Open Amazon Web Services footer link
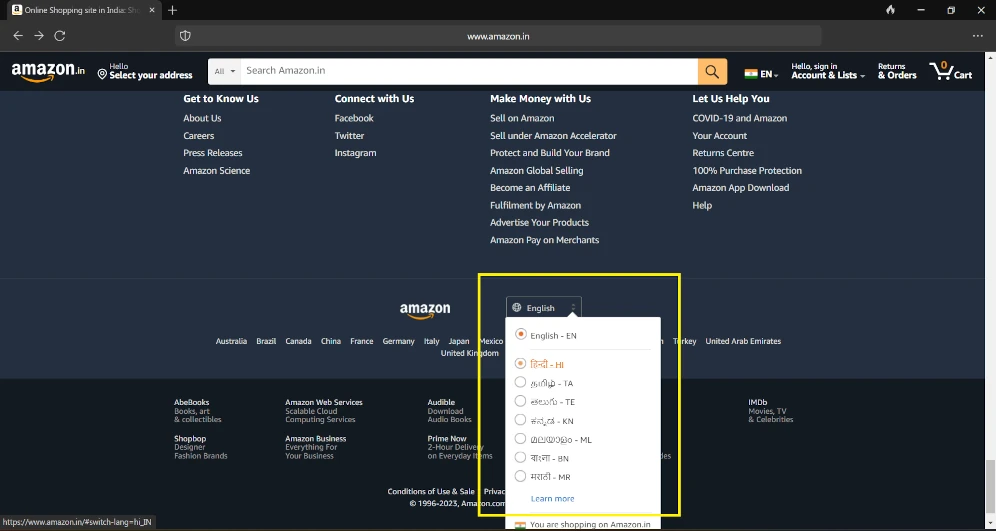 (324, 411)
